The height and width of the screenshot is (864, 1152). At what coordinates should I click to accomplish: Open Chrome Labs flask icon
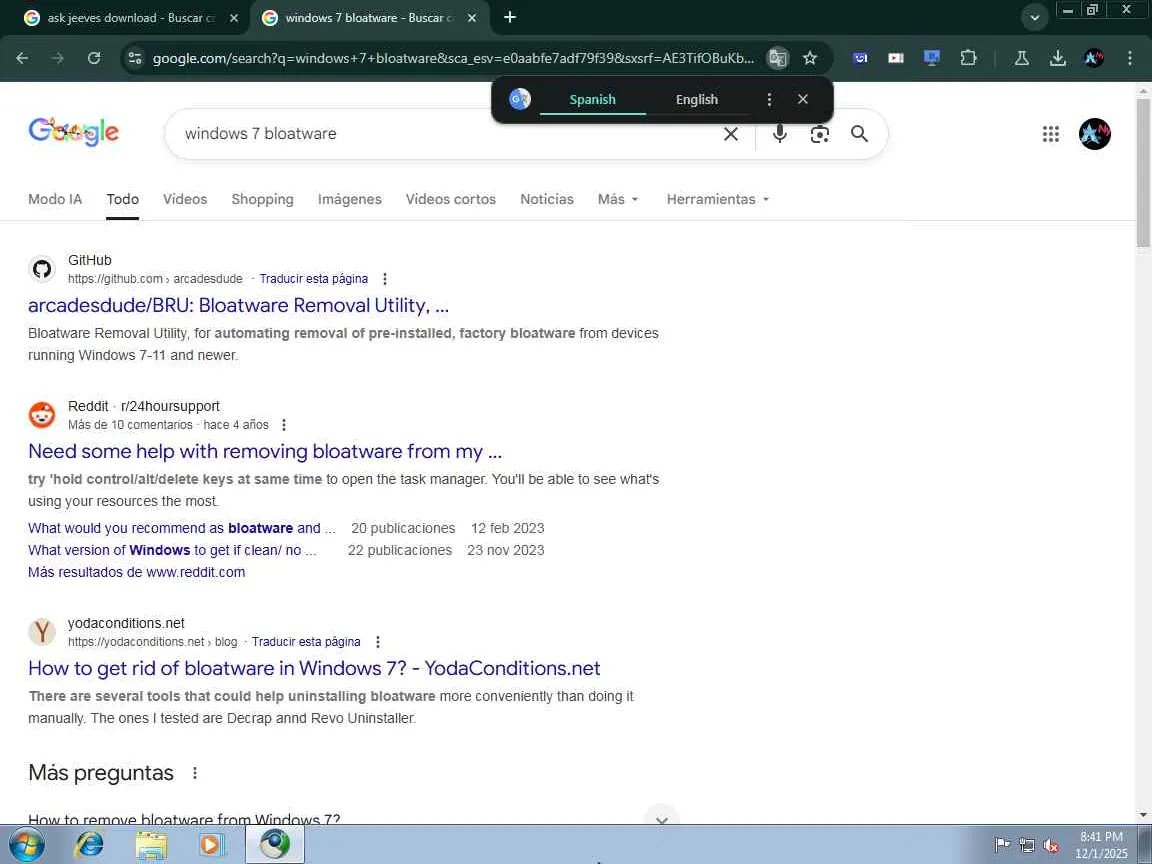tap(1021, 58)
